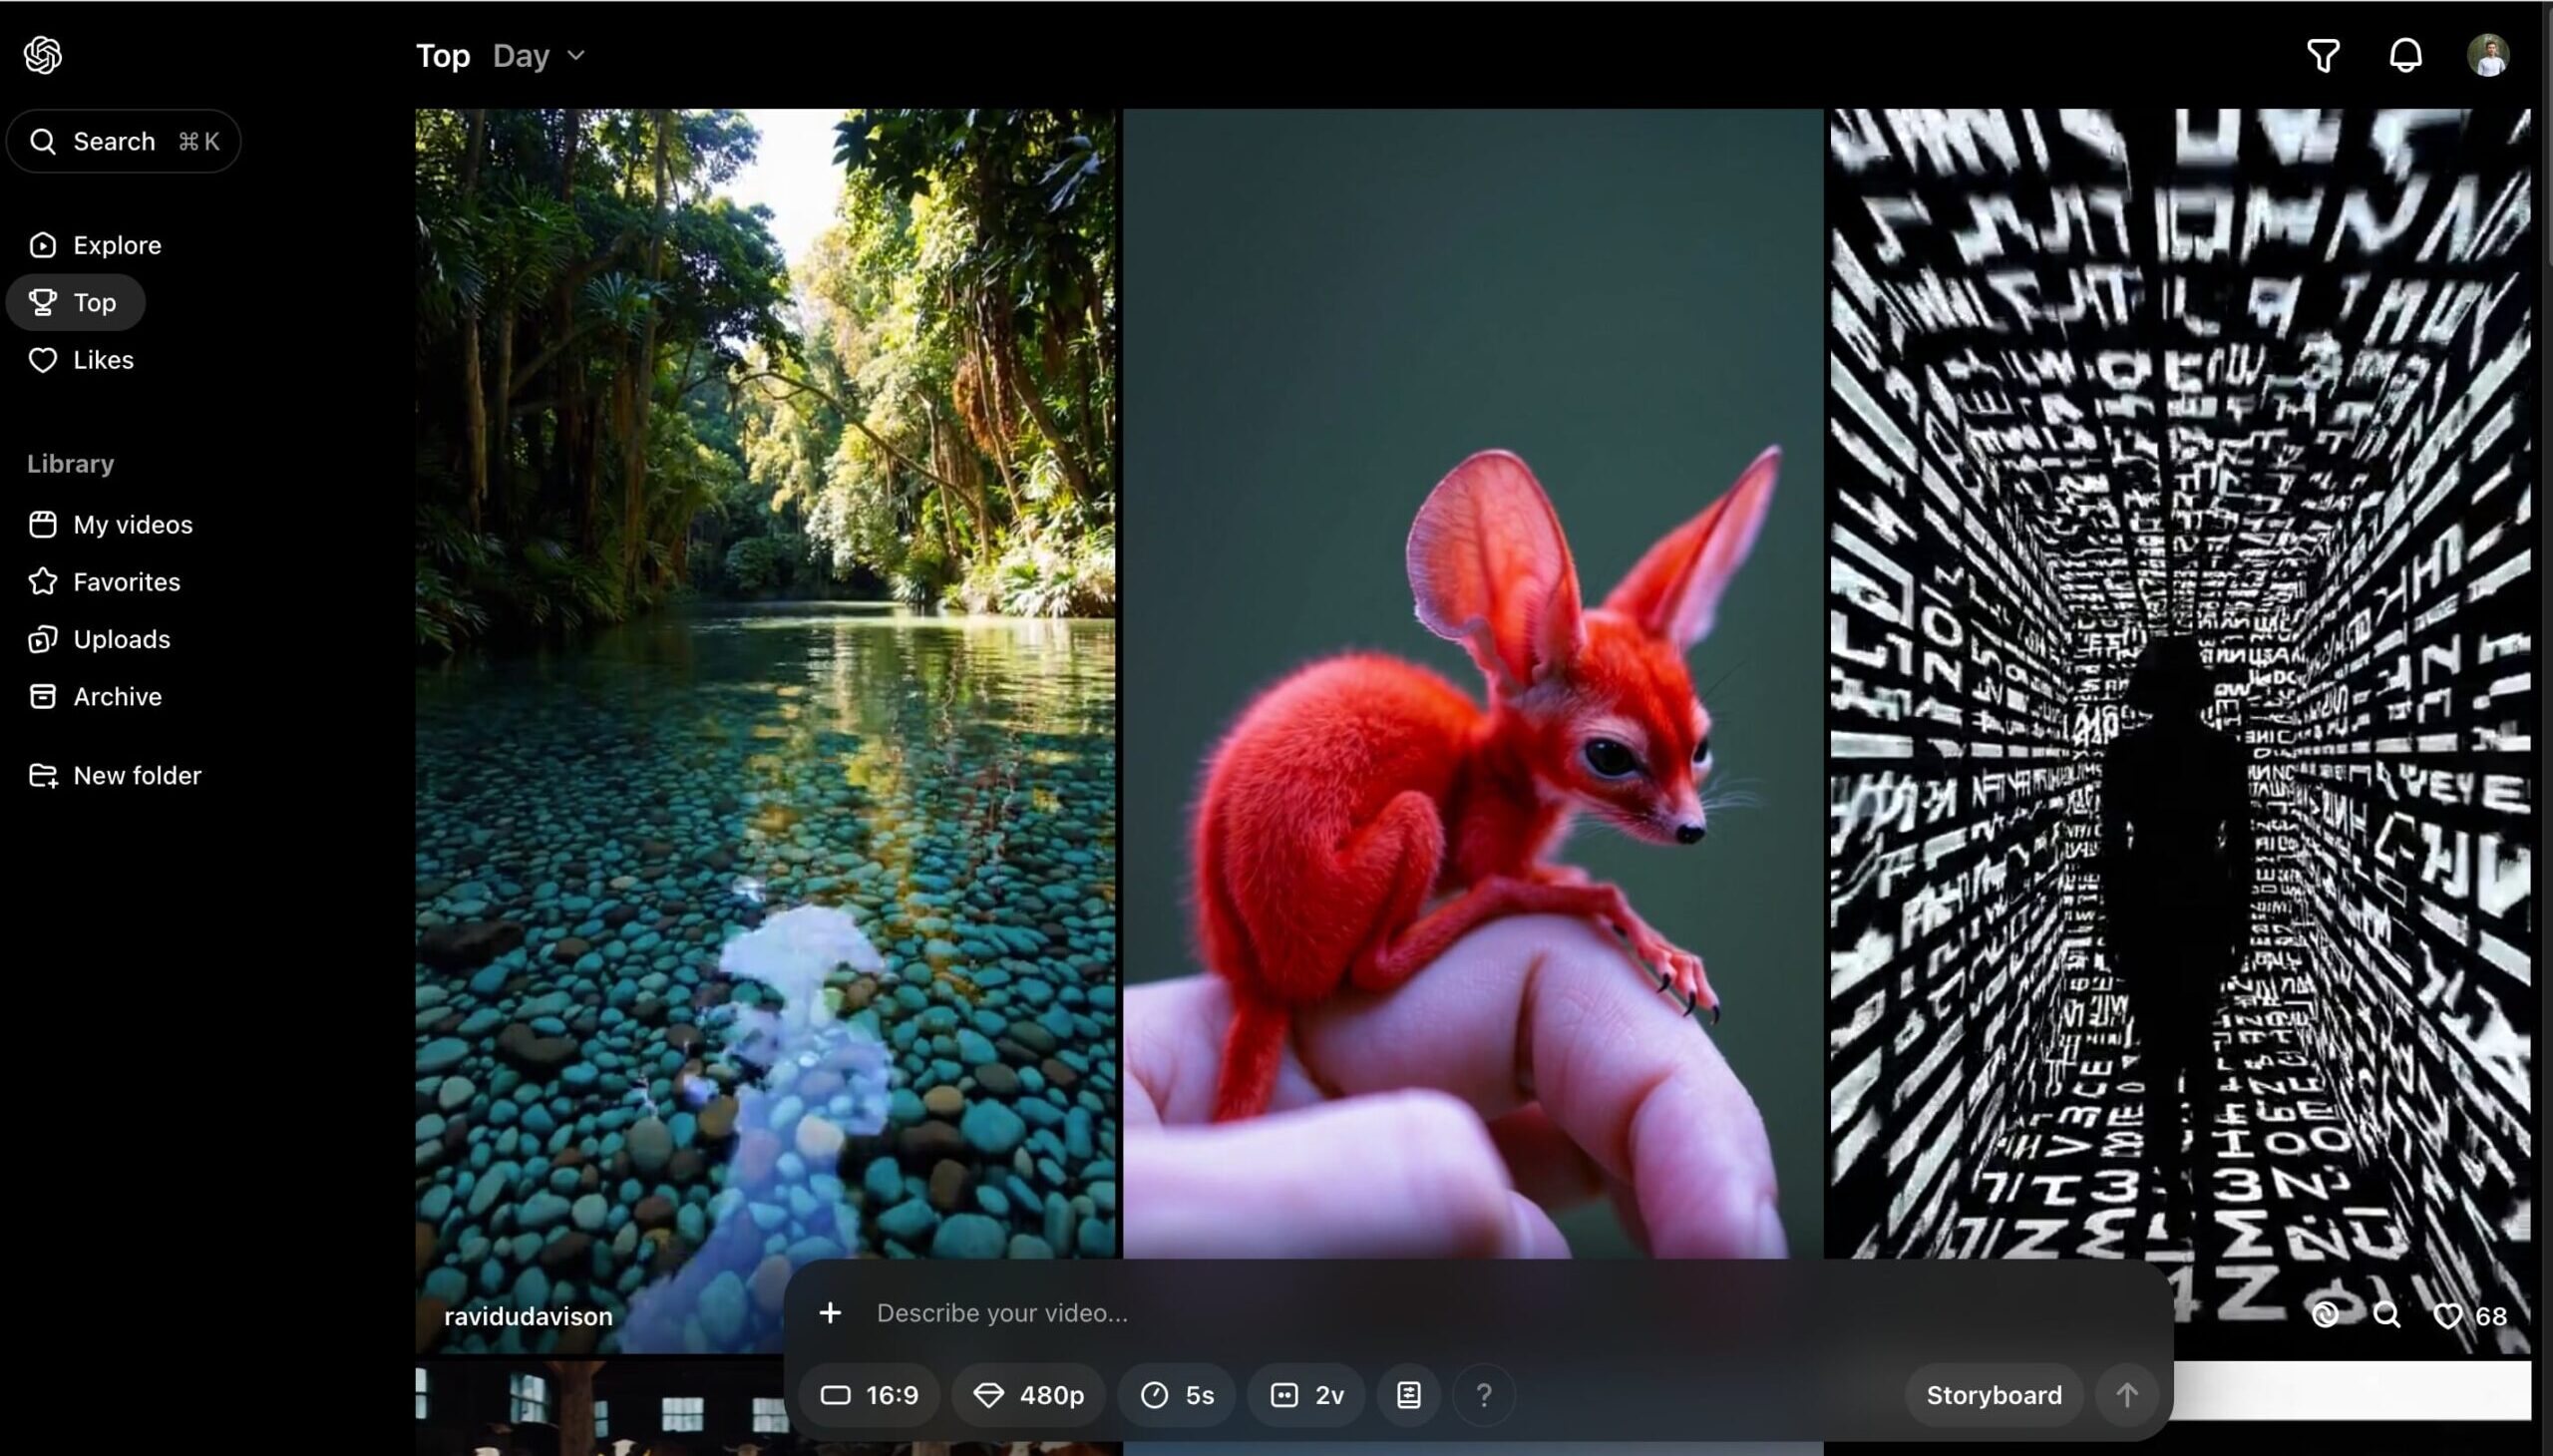Open the 2v variations selector

pos(1306,1395)
